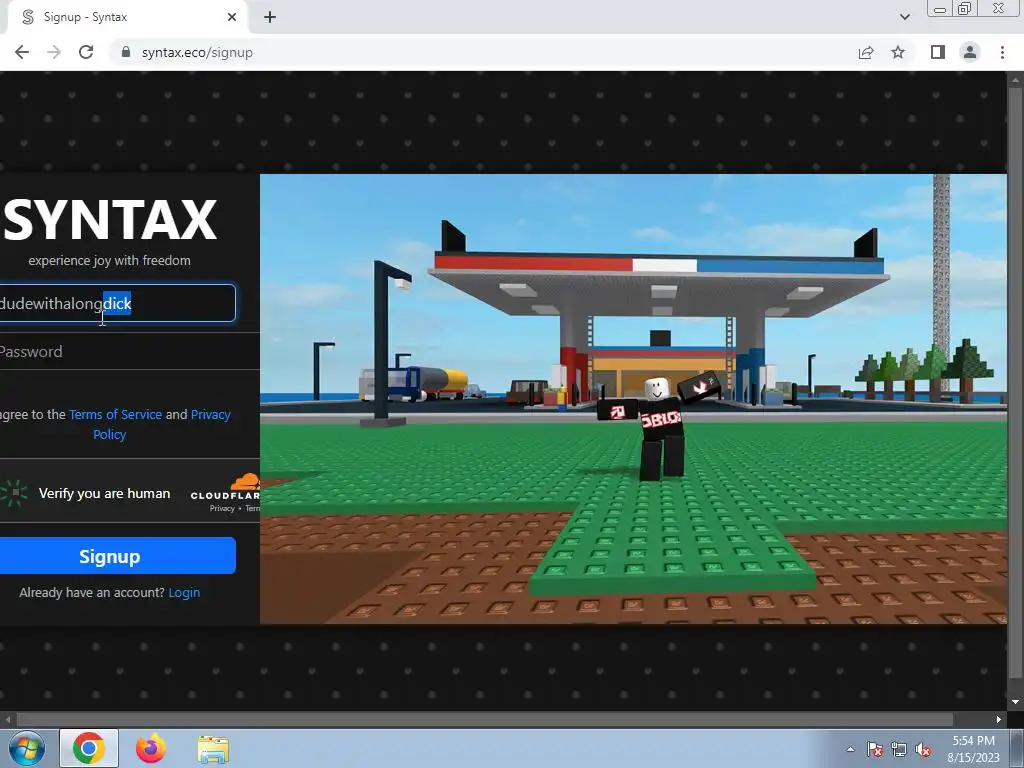Viewport: 1024px width, 768px height.
Task: Share this page with the share icon
Action: pos(866,52)
